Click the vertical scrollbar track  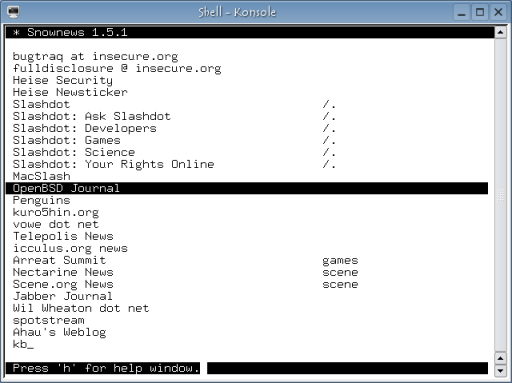click(500, 195)
